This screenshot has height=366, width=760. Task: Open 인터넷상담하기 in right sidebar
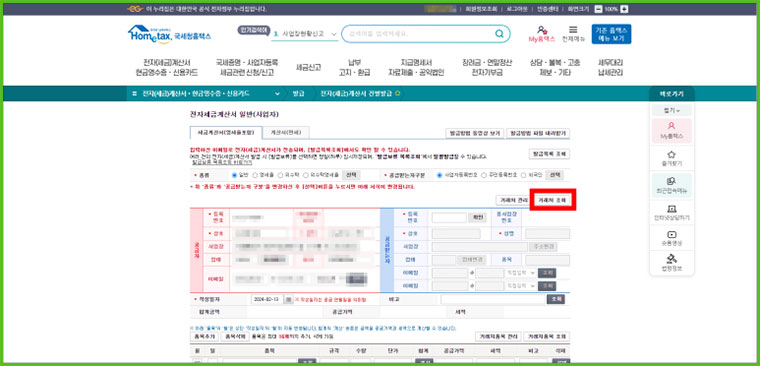tap(671, 213)
